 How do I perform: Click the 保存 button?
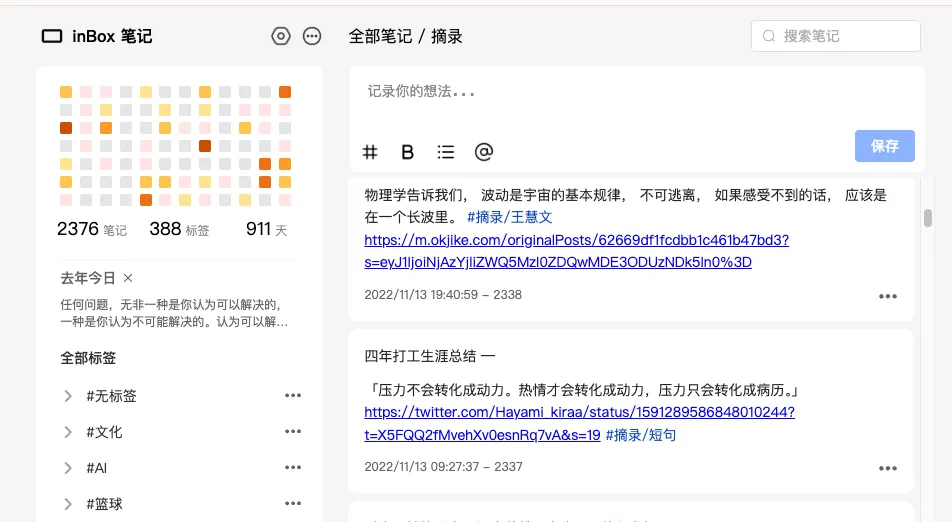(884, 146)
